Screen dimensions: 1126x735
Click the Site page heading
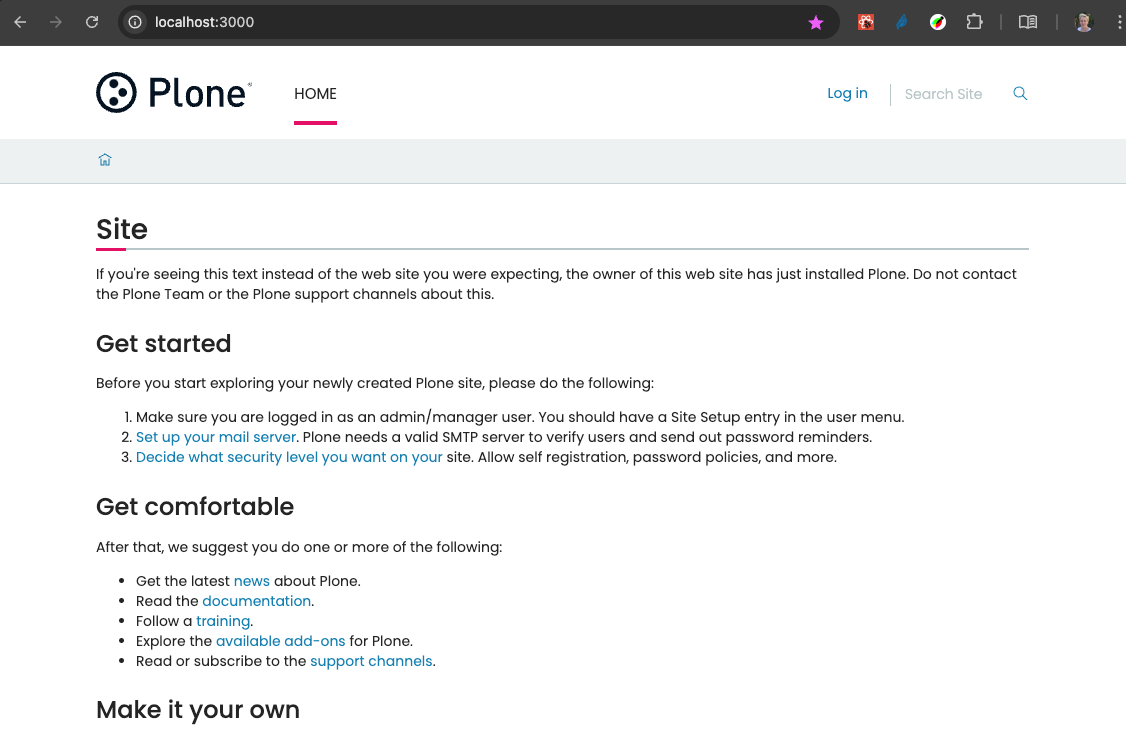pyautogui.click(x=122, y=229)
